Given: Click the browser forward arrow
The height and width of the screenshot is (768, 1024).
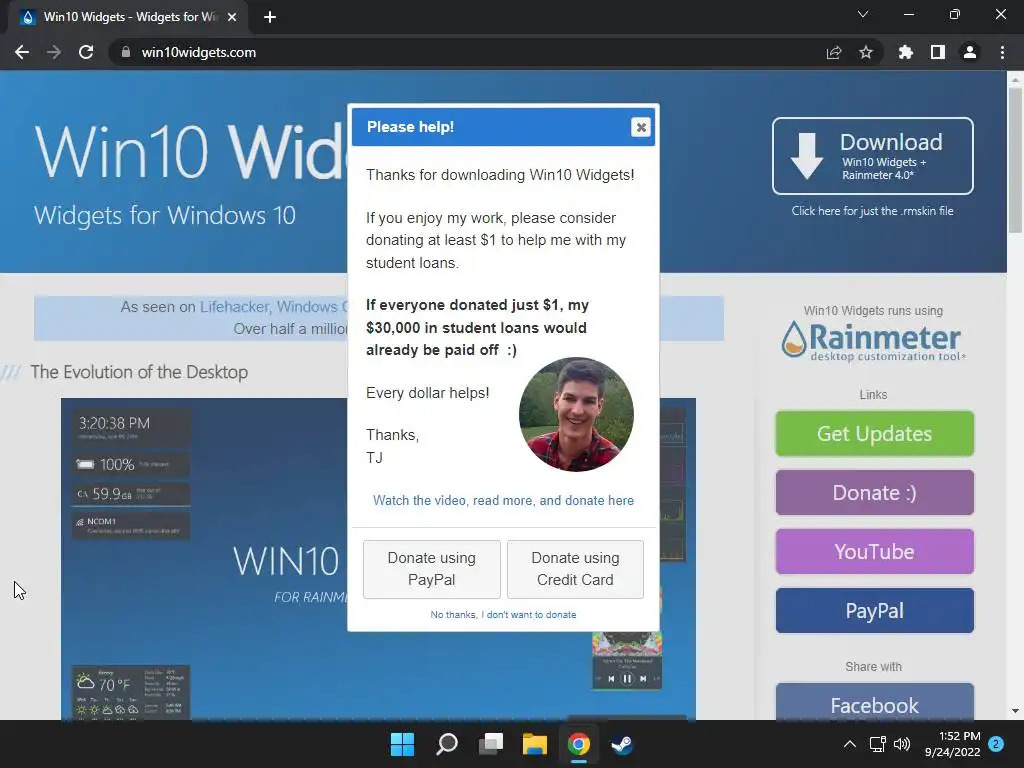Looking at the screenshot, I should 54,52.
